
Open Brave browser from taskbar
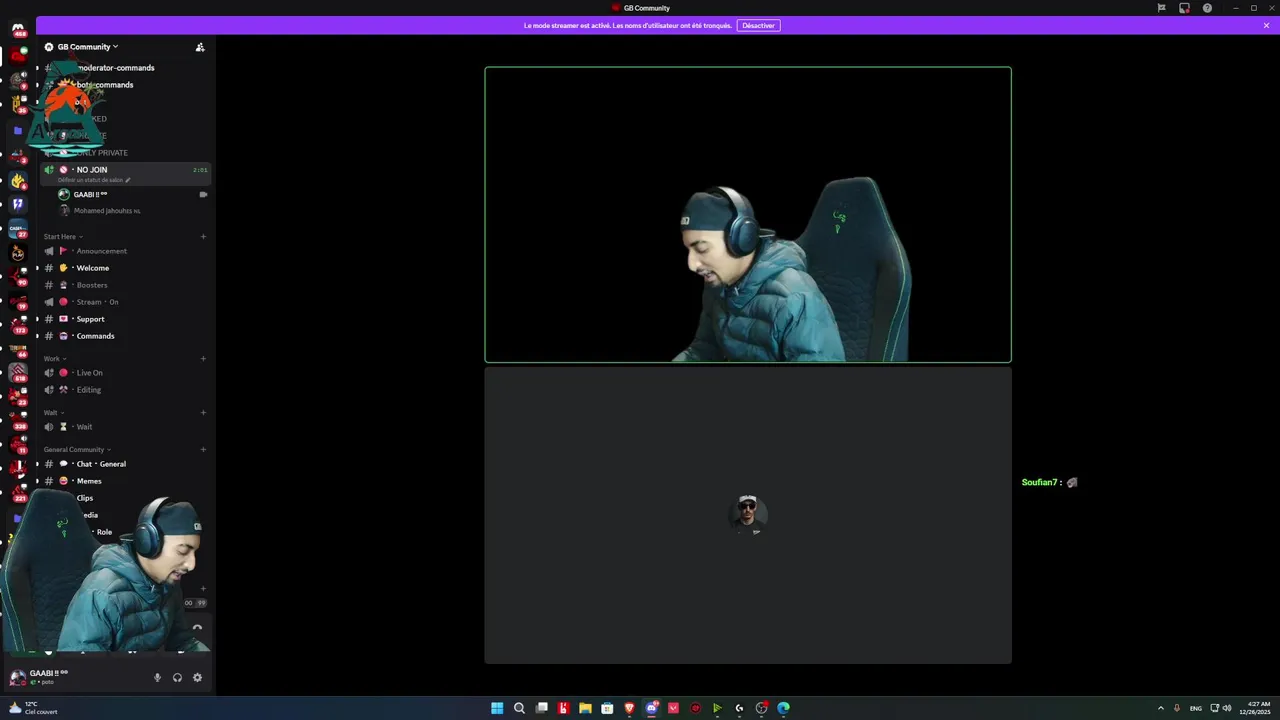(629, 708)
